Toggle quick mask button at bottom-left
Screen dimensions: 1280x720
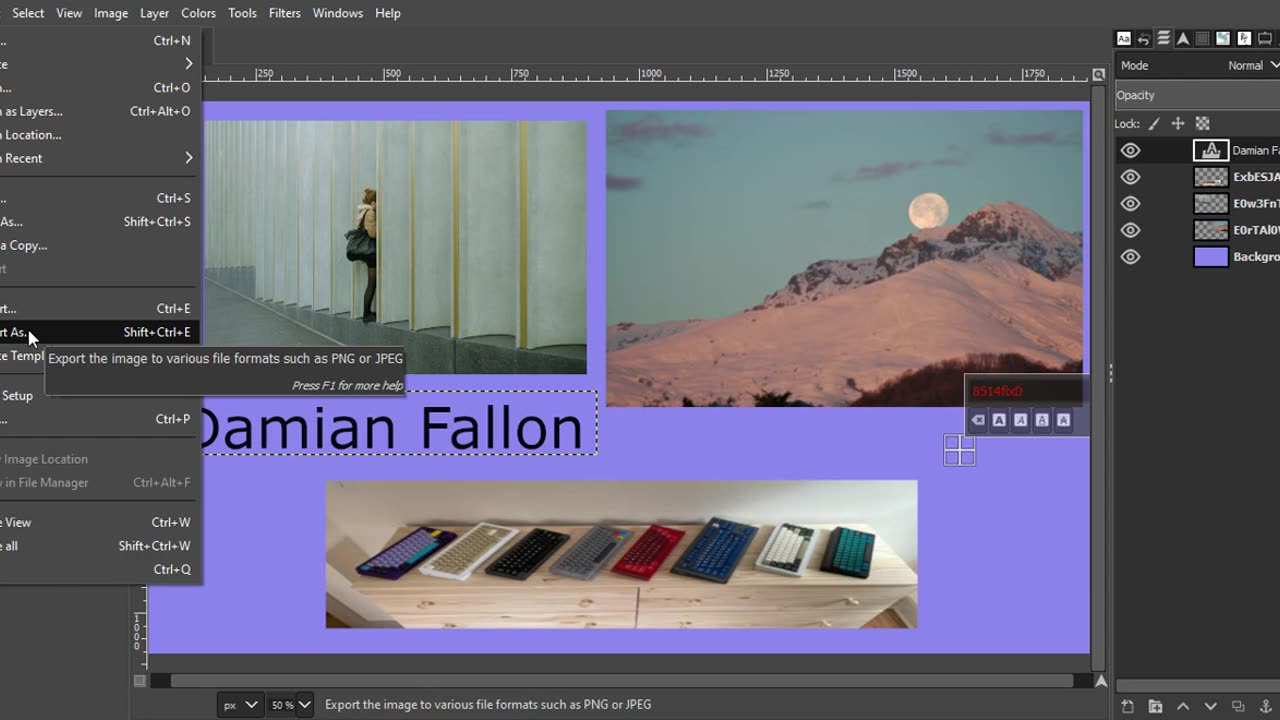pos(139,681)
